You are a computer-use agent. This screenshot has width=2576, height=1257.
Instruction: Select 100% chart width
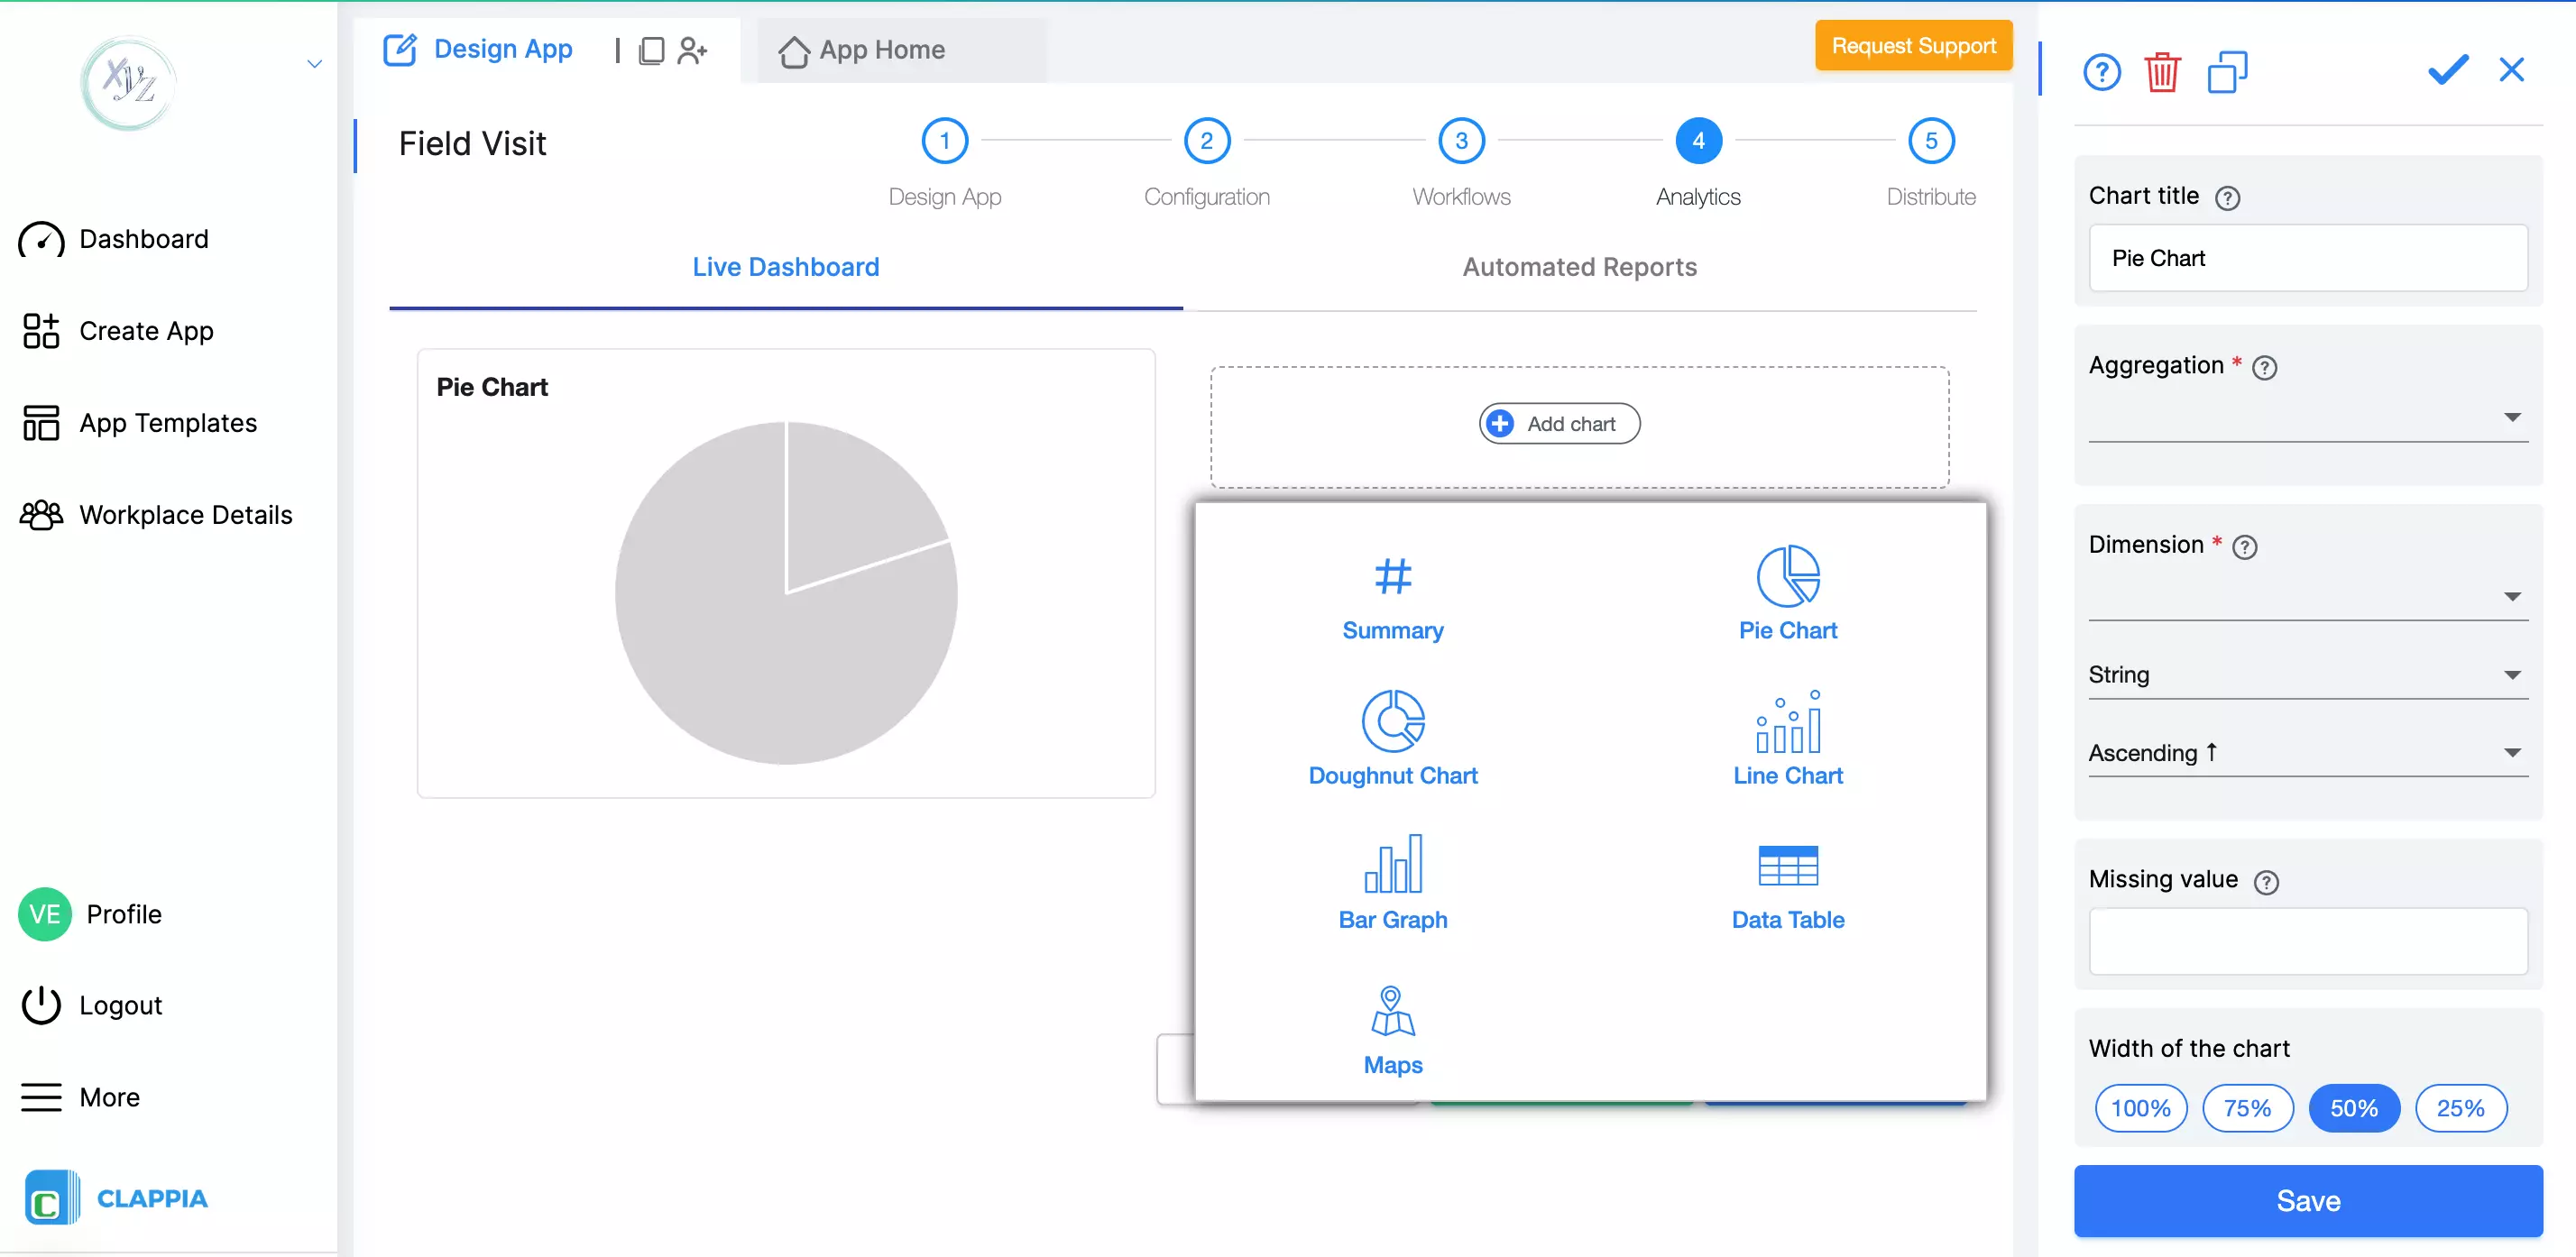pyautogui.click(x=2140, y=1108)
